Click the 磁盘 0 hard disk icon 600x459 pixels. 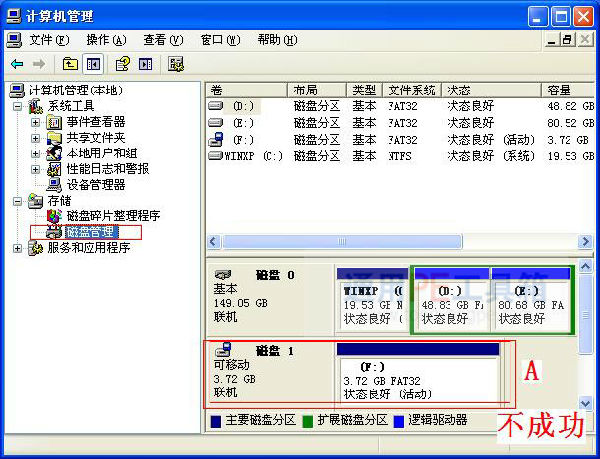tap(223, 274)
